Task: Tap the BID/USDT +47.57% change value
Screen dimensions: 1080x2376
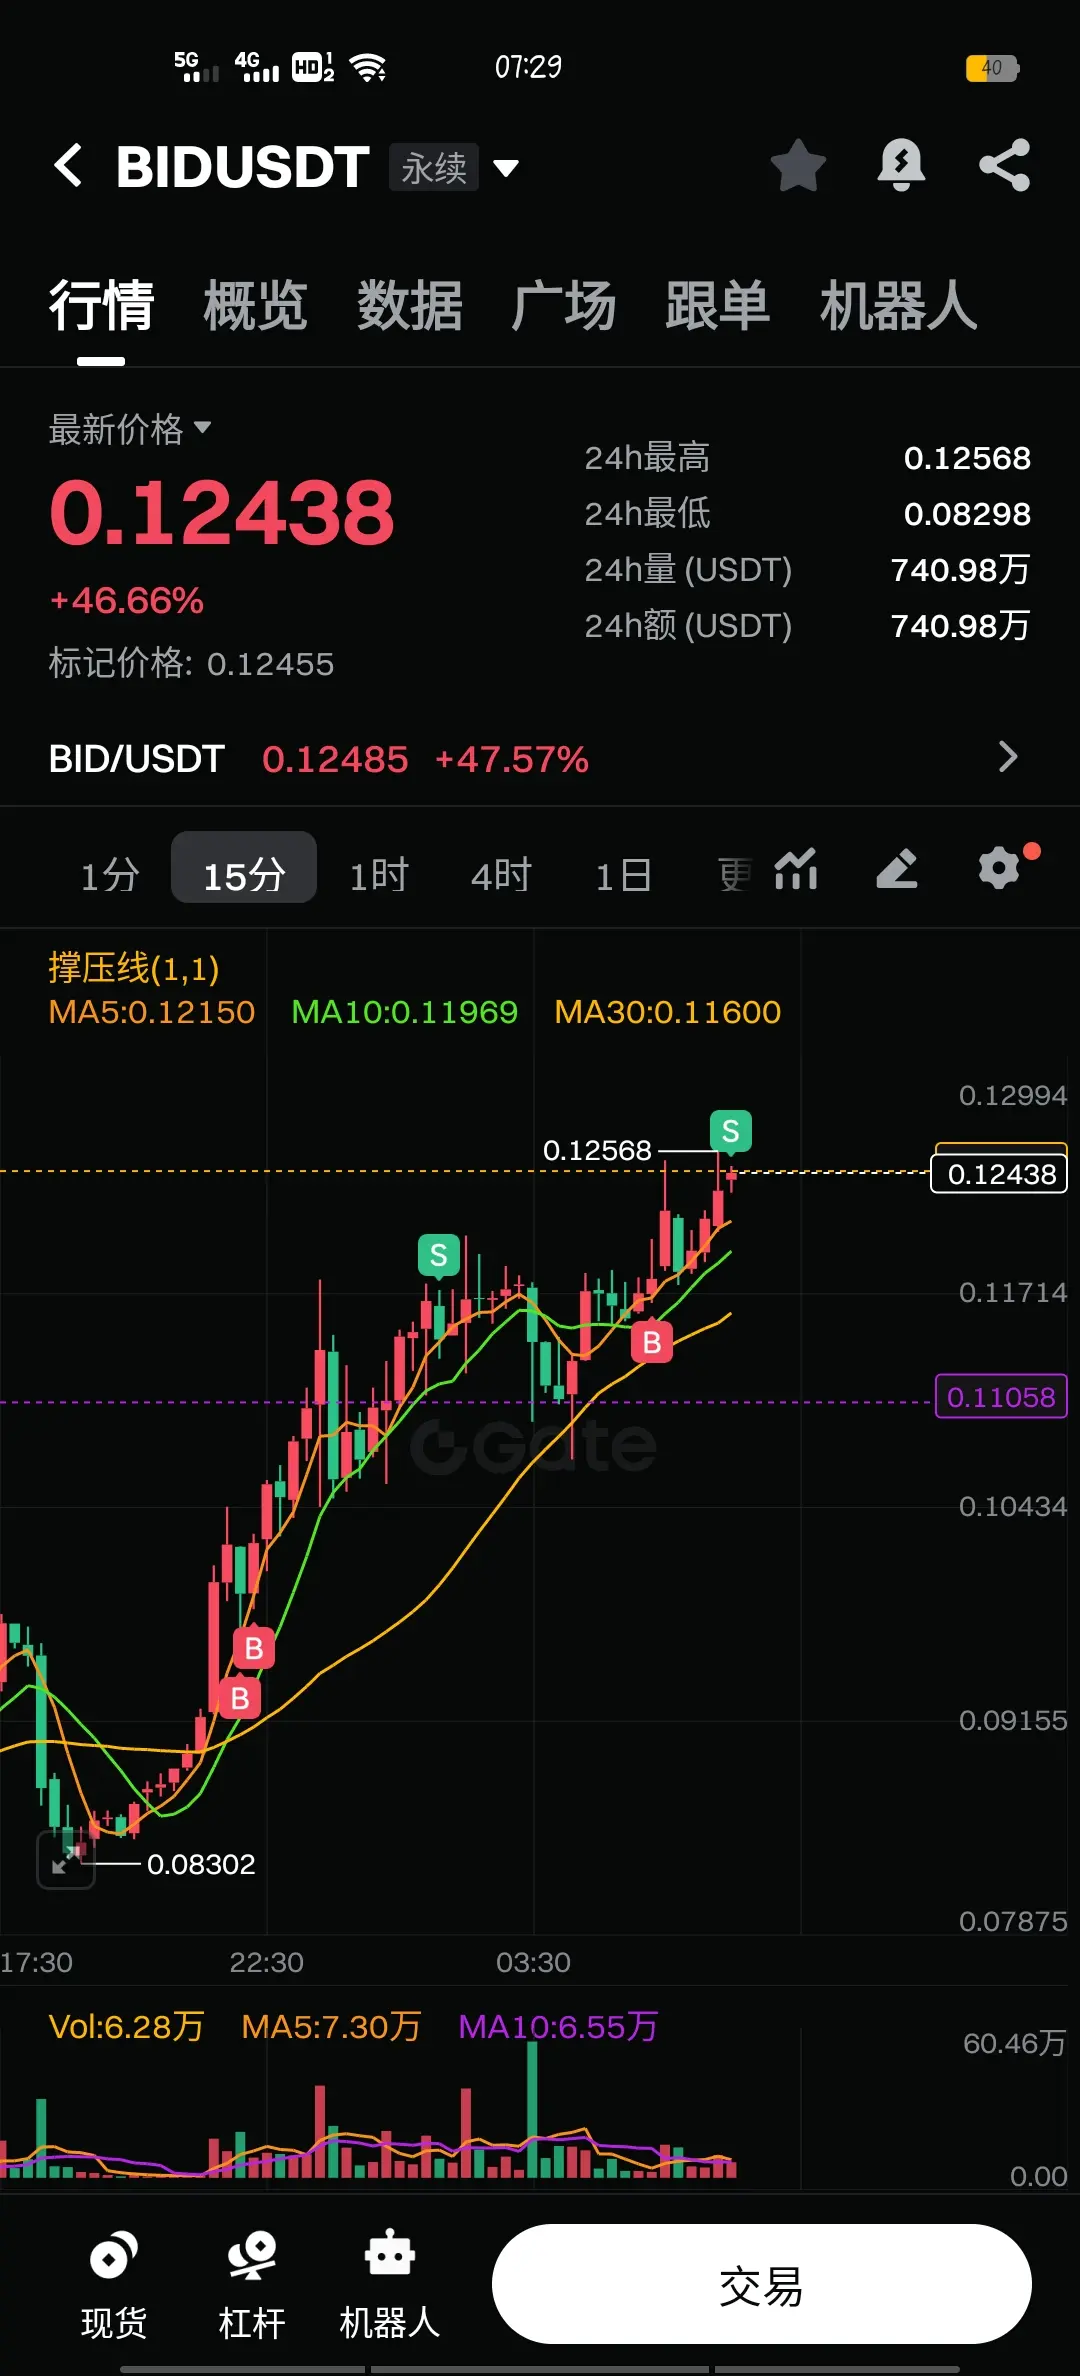Action: [512, 759]
